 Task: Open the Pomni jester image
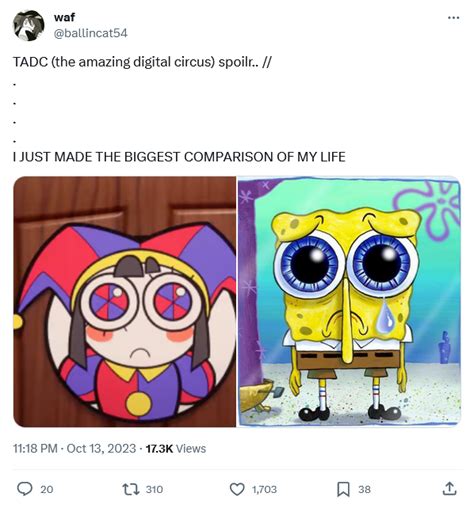pos(124,301)
